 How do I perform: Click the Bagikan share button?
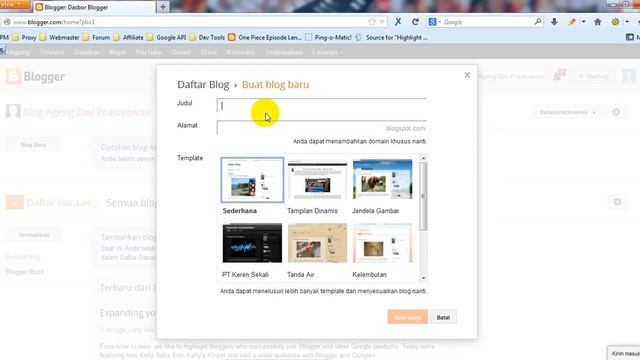[x=594, y=76]
